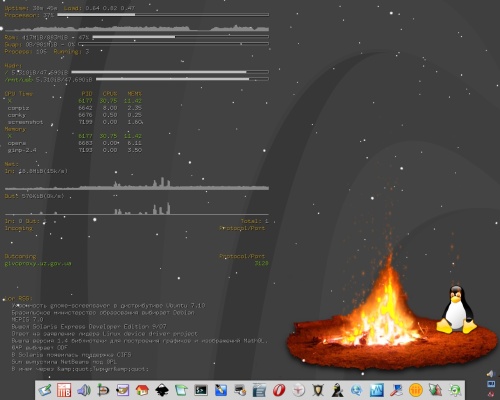Click the 'Process: 105' count text
Screen dimensions: 500x400
click(26, 51)
